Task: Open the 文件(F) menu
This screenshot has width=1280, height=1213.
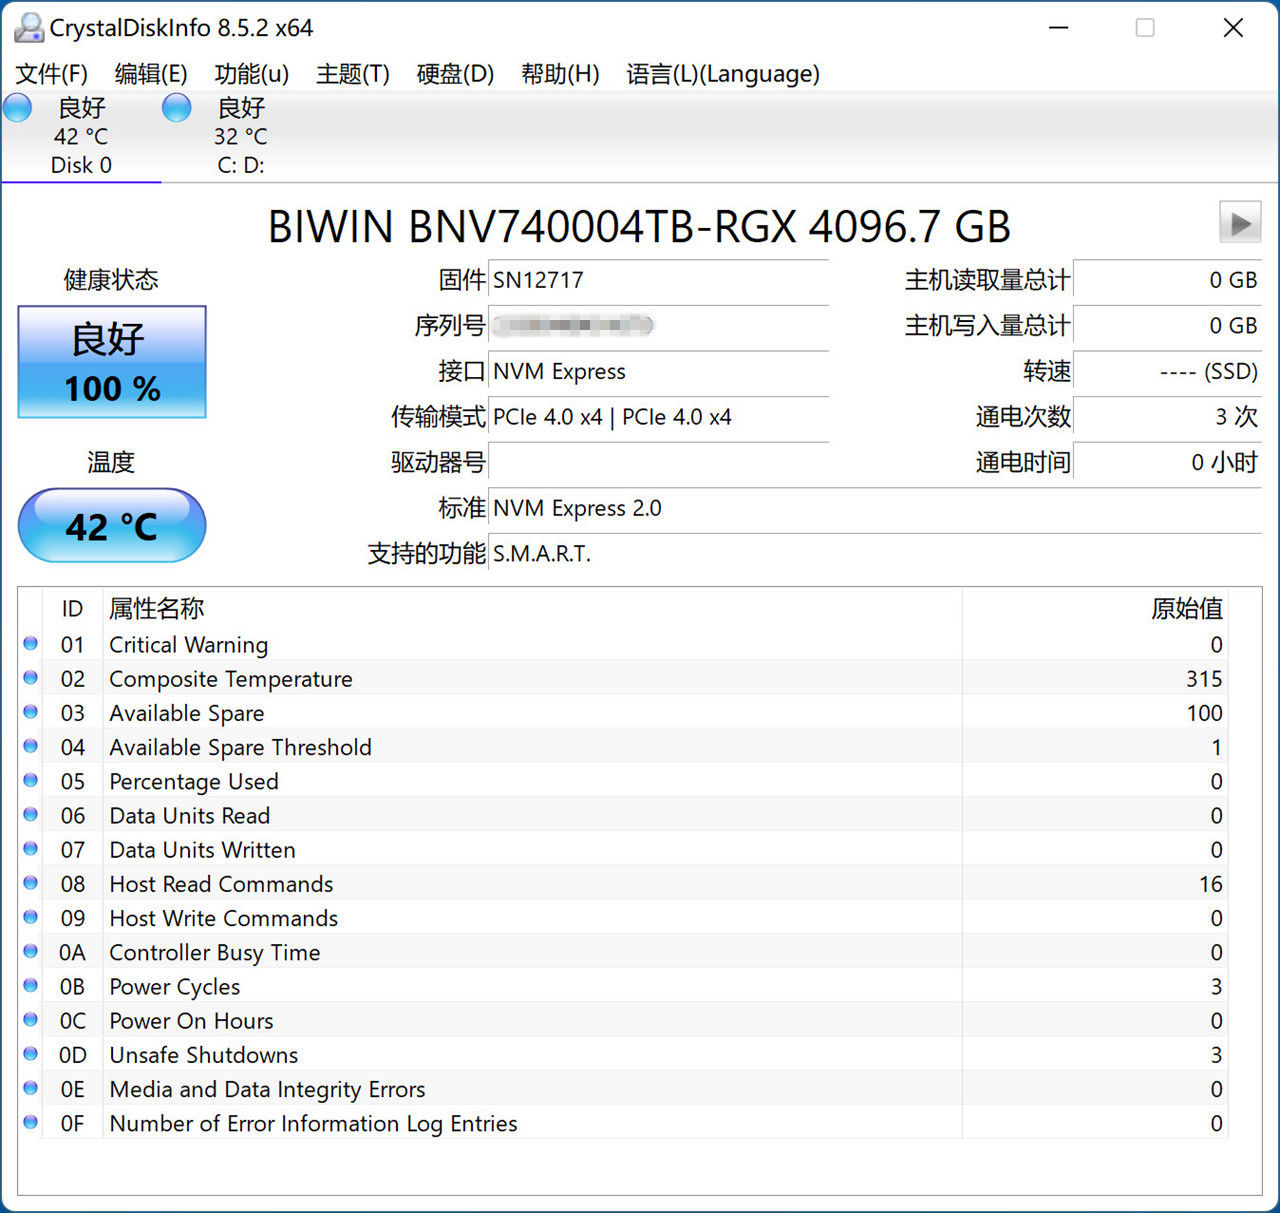Action: (x=52, y=74)
